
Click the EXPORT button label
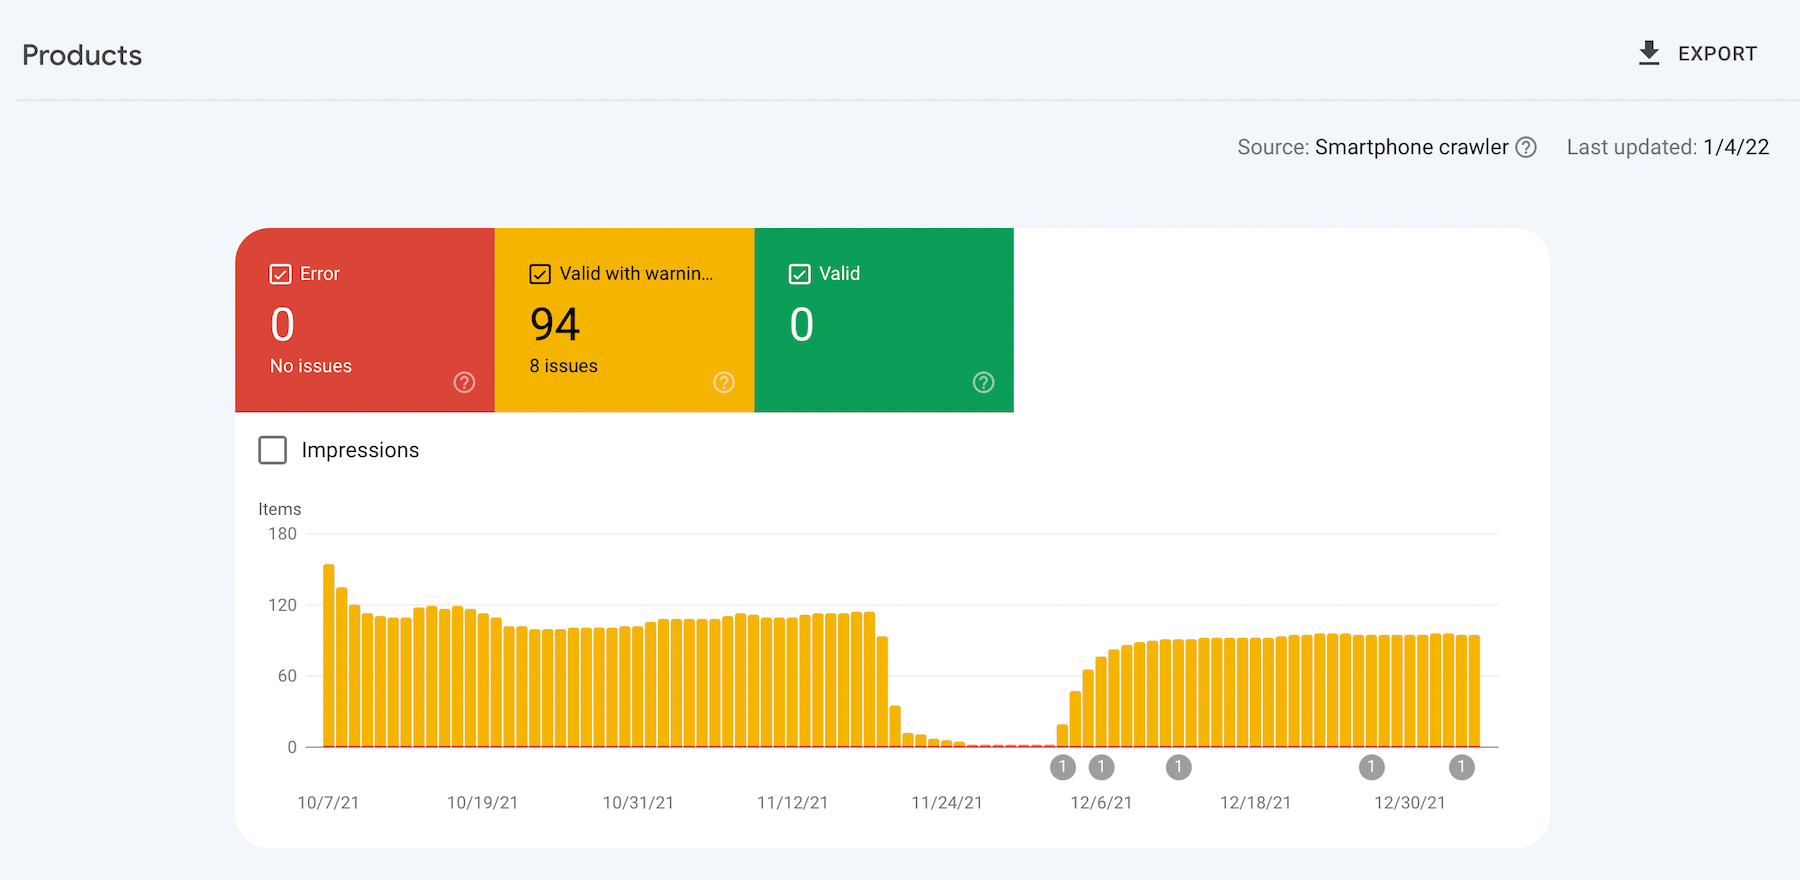click(1717, 54)
